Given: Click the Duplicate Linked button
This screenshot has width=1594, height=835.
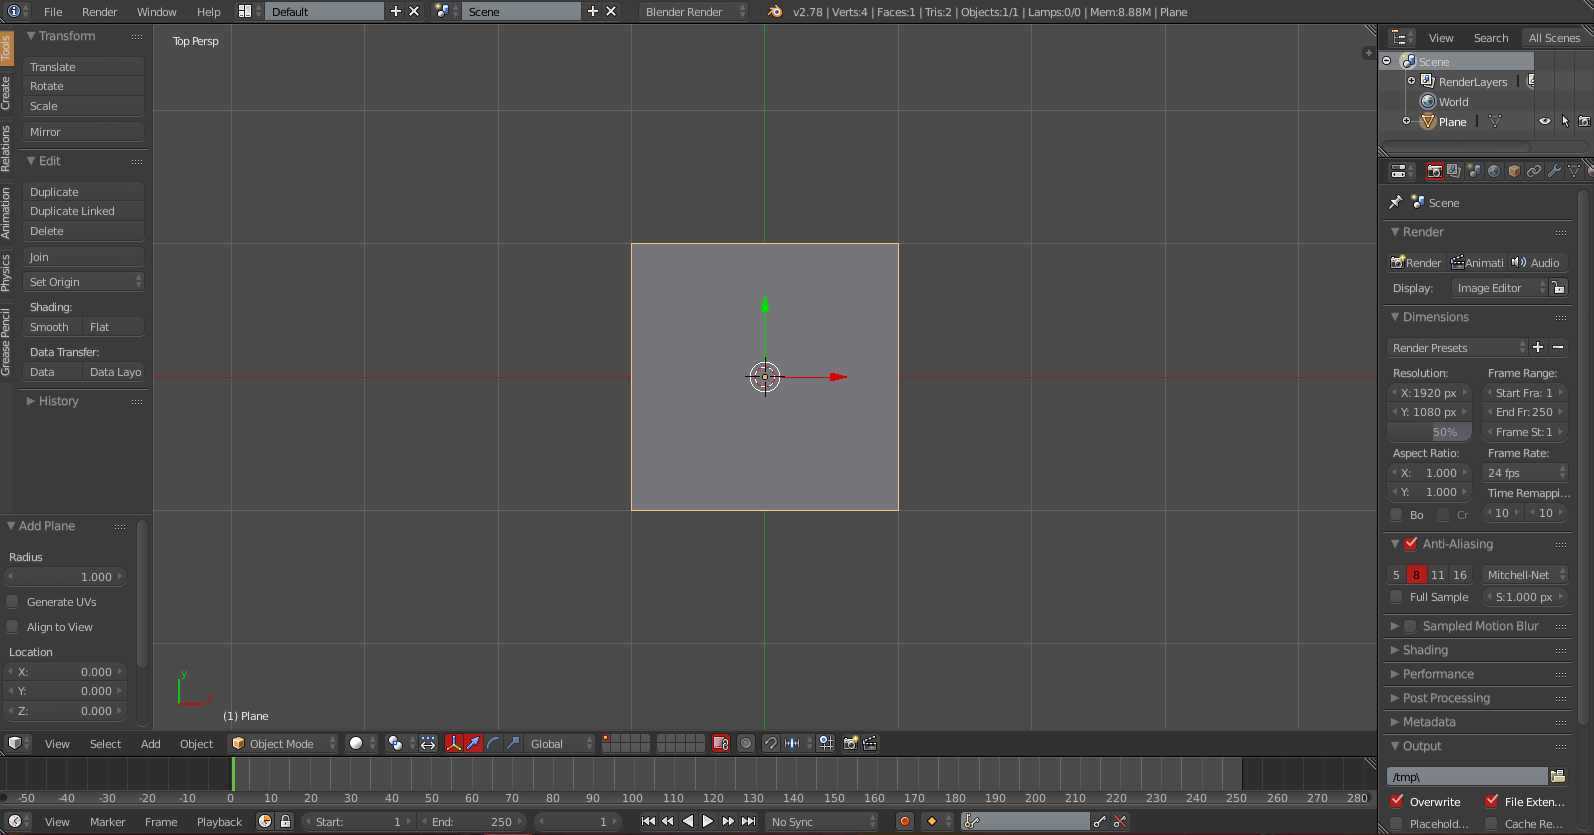Looking at the screenshot, I should (84, 211).
